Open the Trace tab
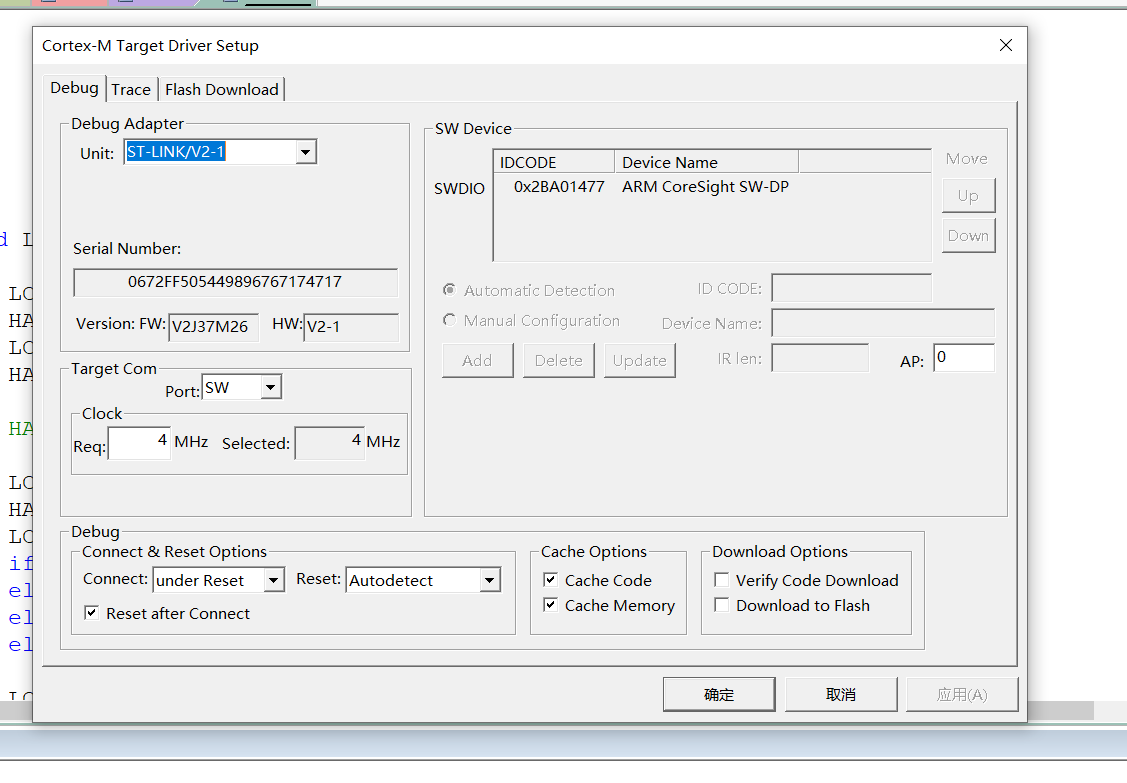Viewport: 1127px width, 783px height. click(131, 90)
